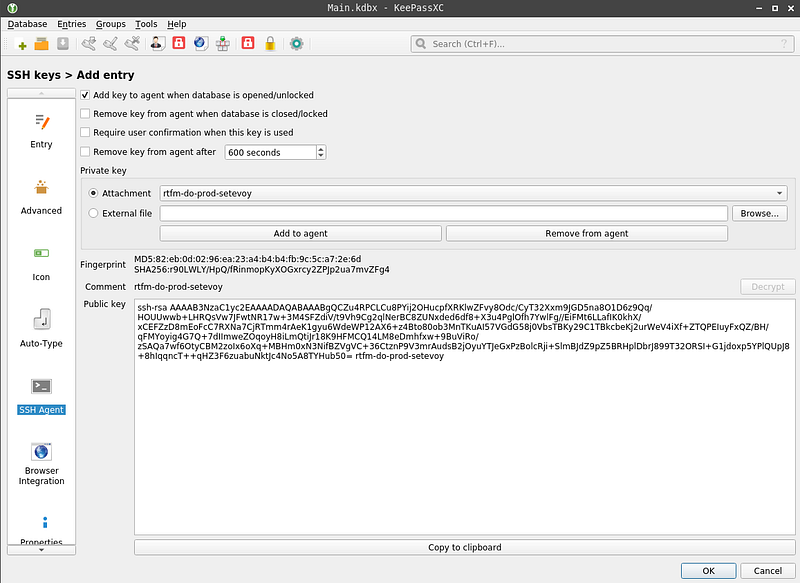Image resolution: width=800 pixels, height=583 pixels.
Task: Click the MD5 fingerprint text
Action: [x=247, y=259]
